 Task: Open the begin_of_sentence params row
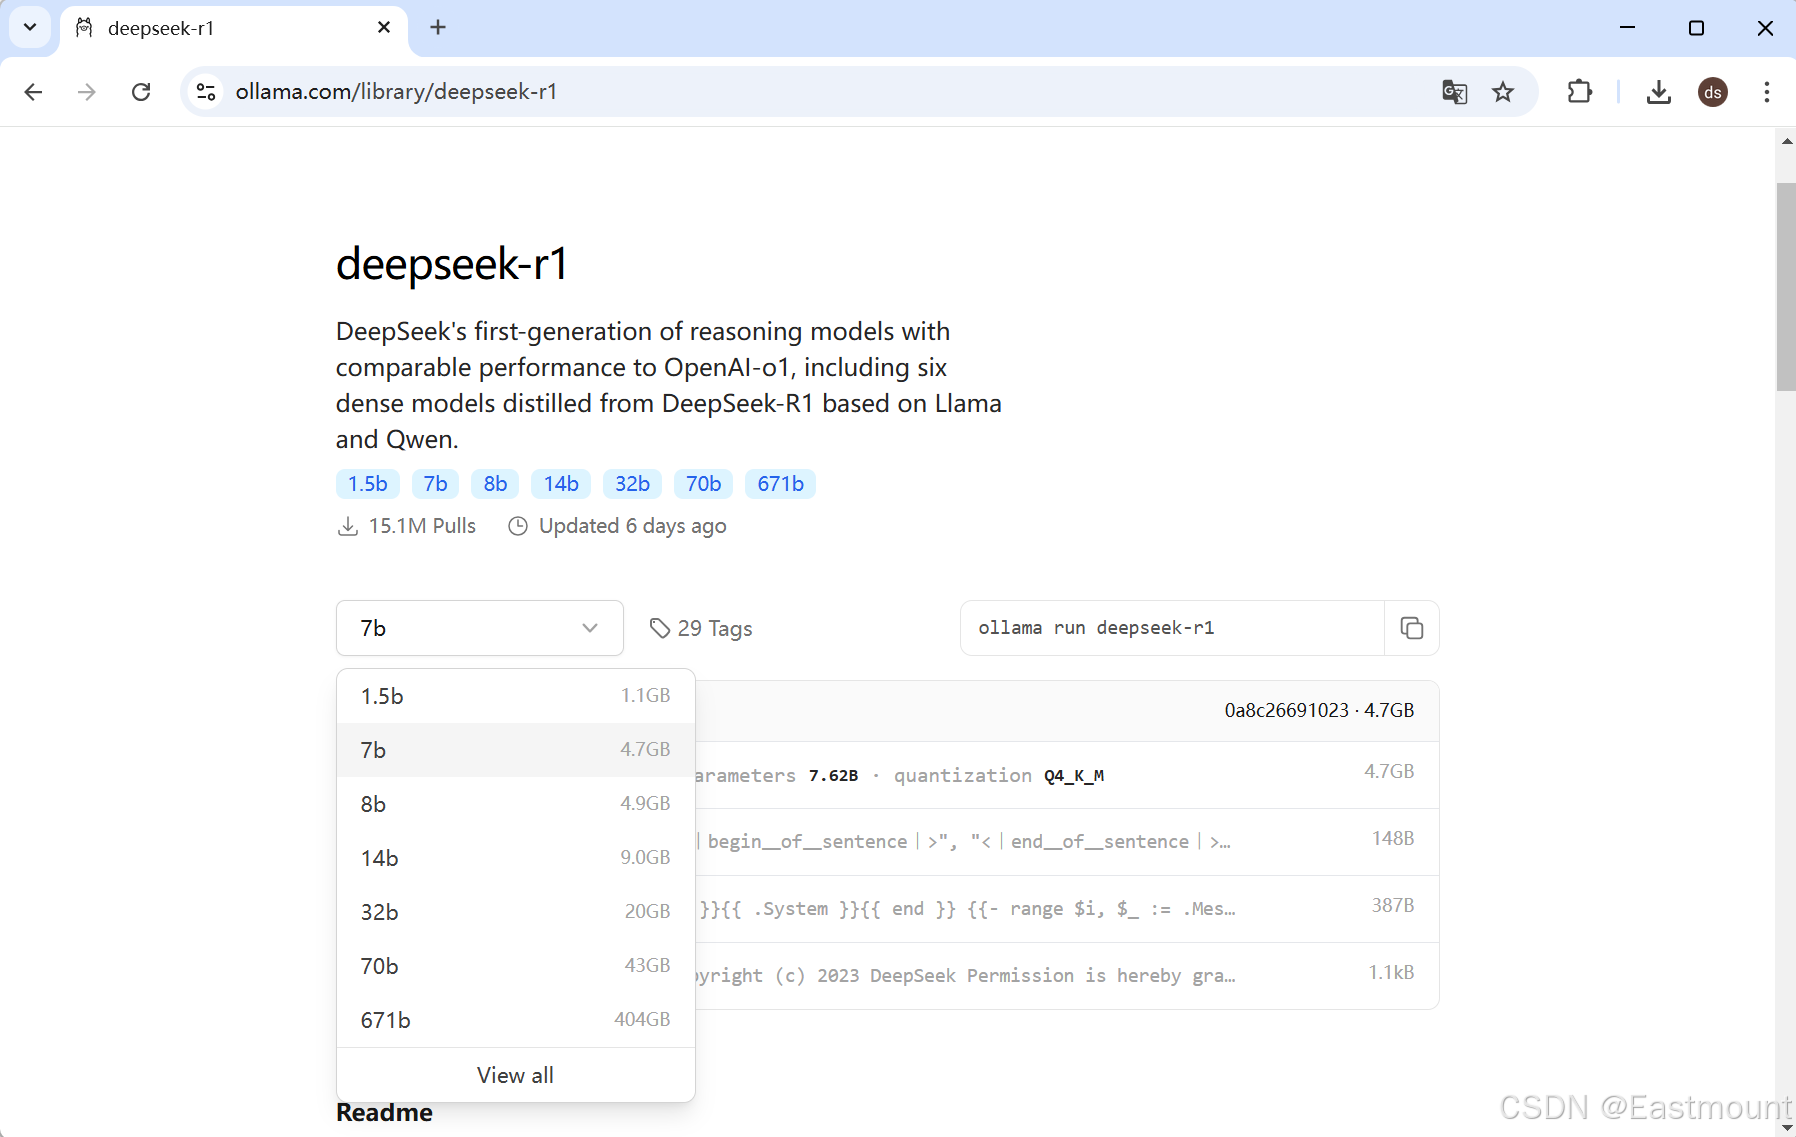1067,842
